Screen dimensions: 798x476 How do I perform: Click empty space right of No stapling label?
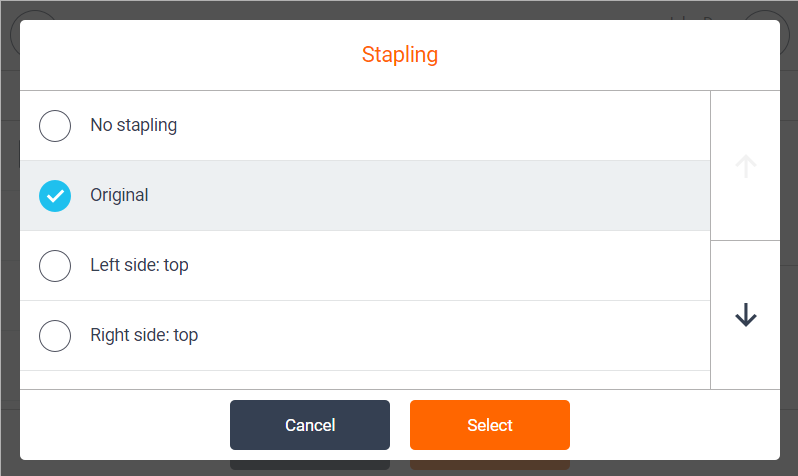[443, 126]
